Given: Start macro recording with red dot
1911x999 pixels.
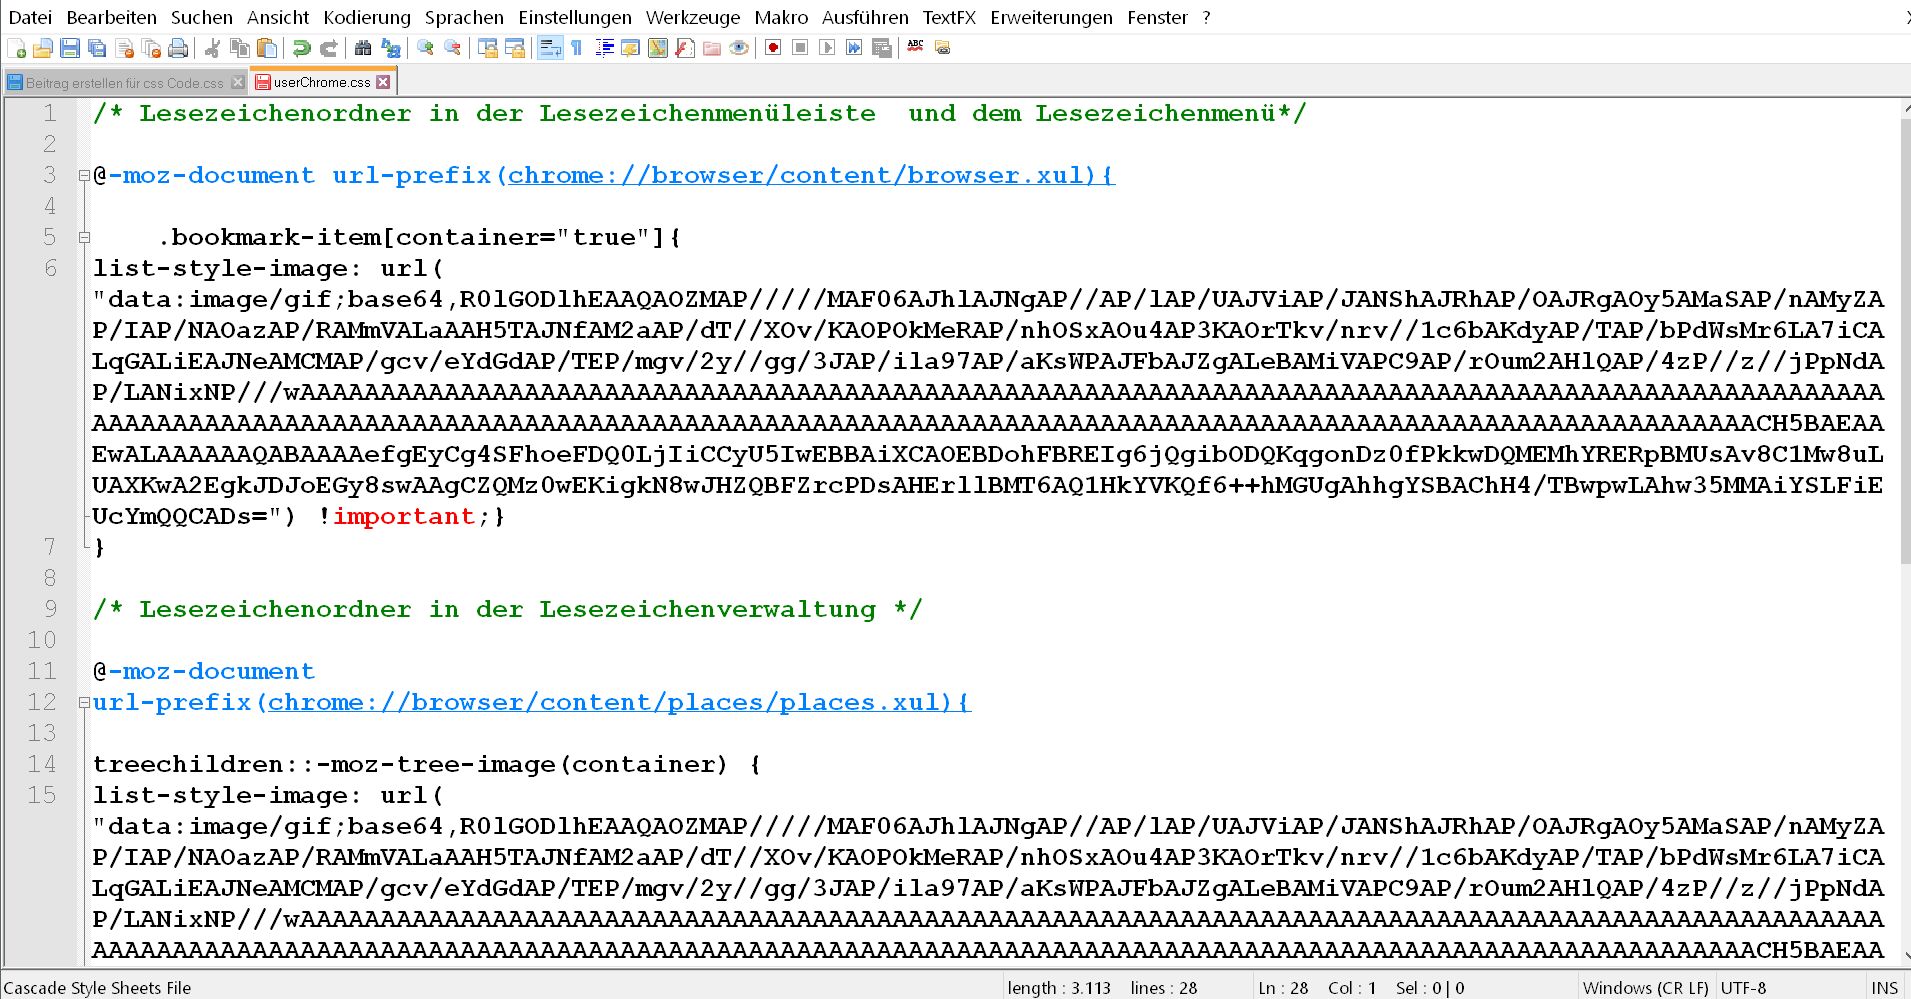Looking at the screenshot, I should [x=772, y=48].
